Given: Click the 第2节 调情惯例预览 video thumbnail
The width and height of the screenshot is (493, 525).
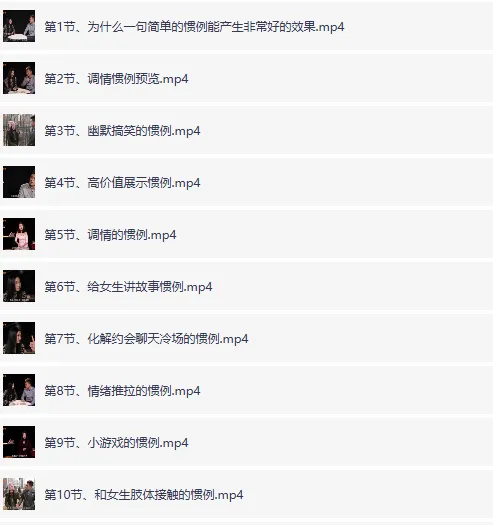Looking at the screenshot, I should point(19,78).
